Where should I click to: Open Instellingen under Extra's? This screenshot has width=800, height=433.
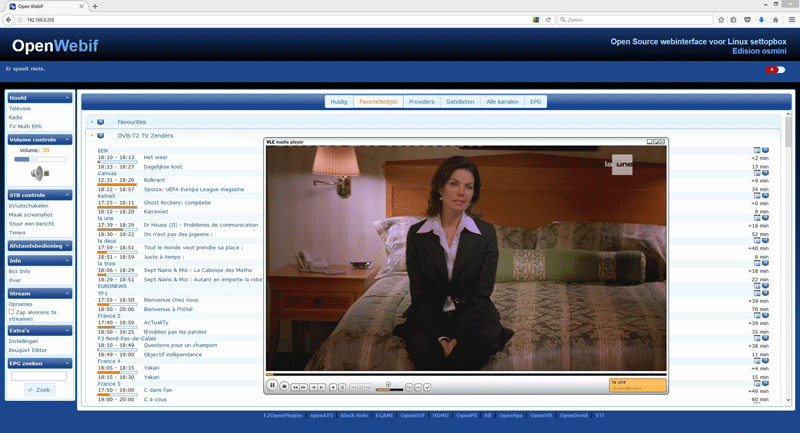23,341
